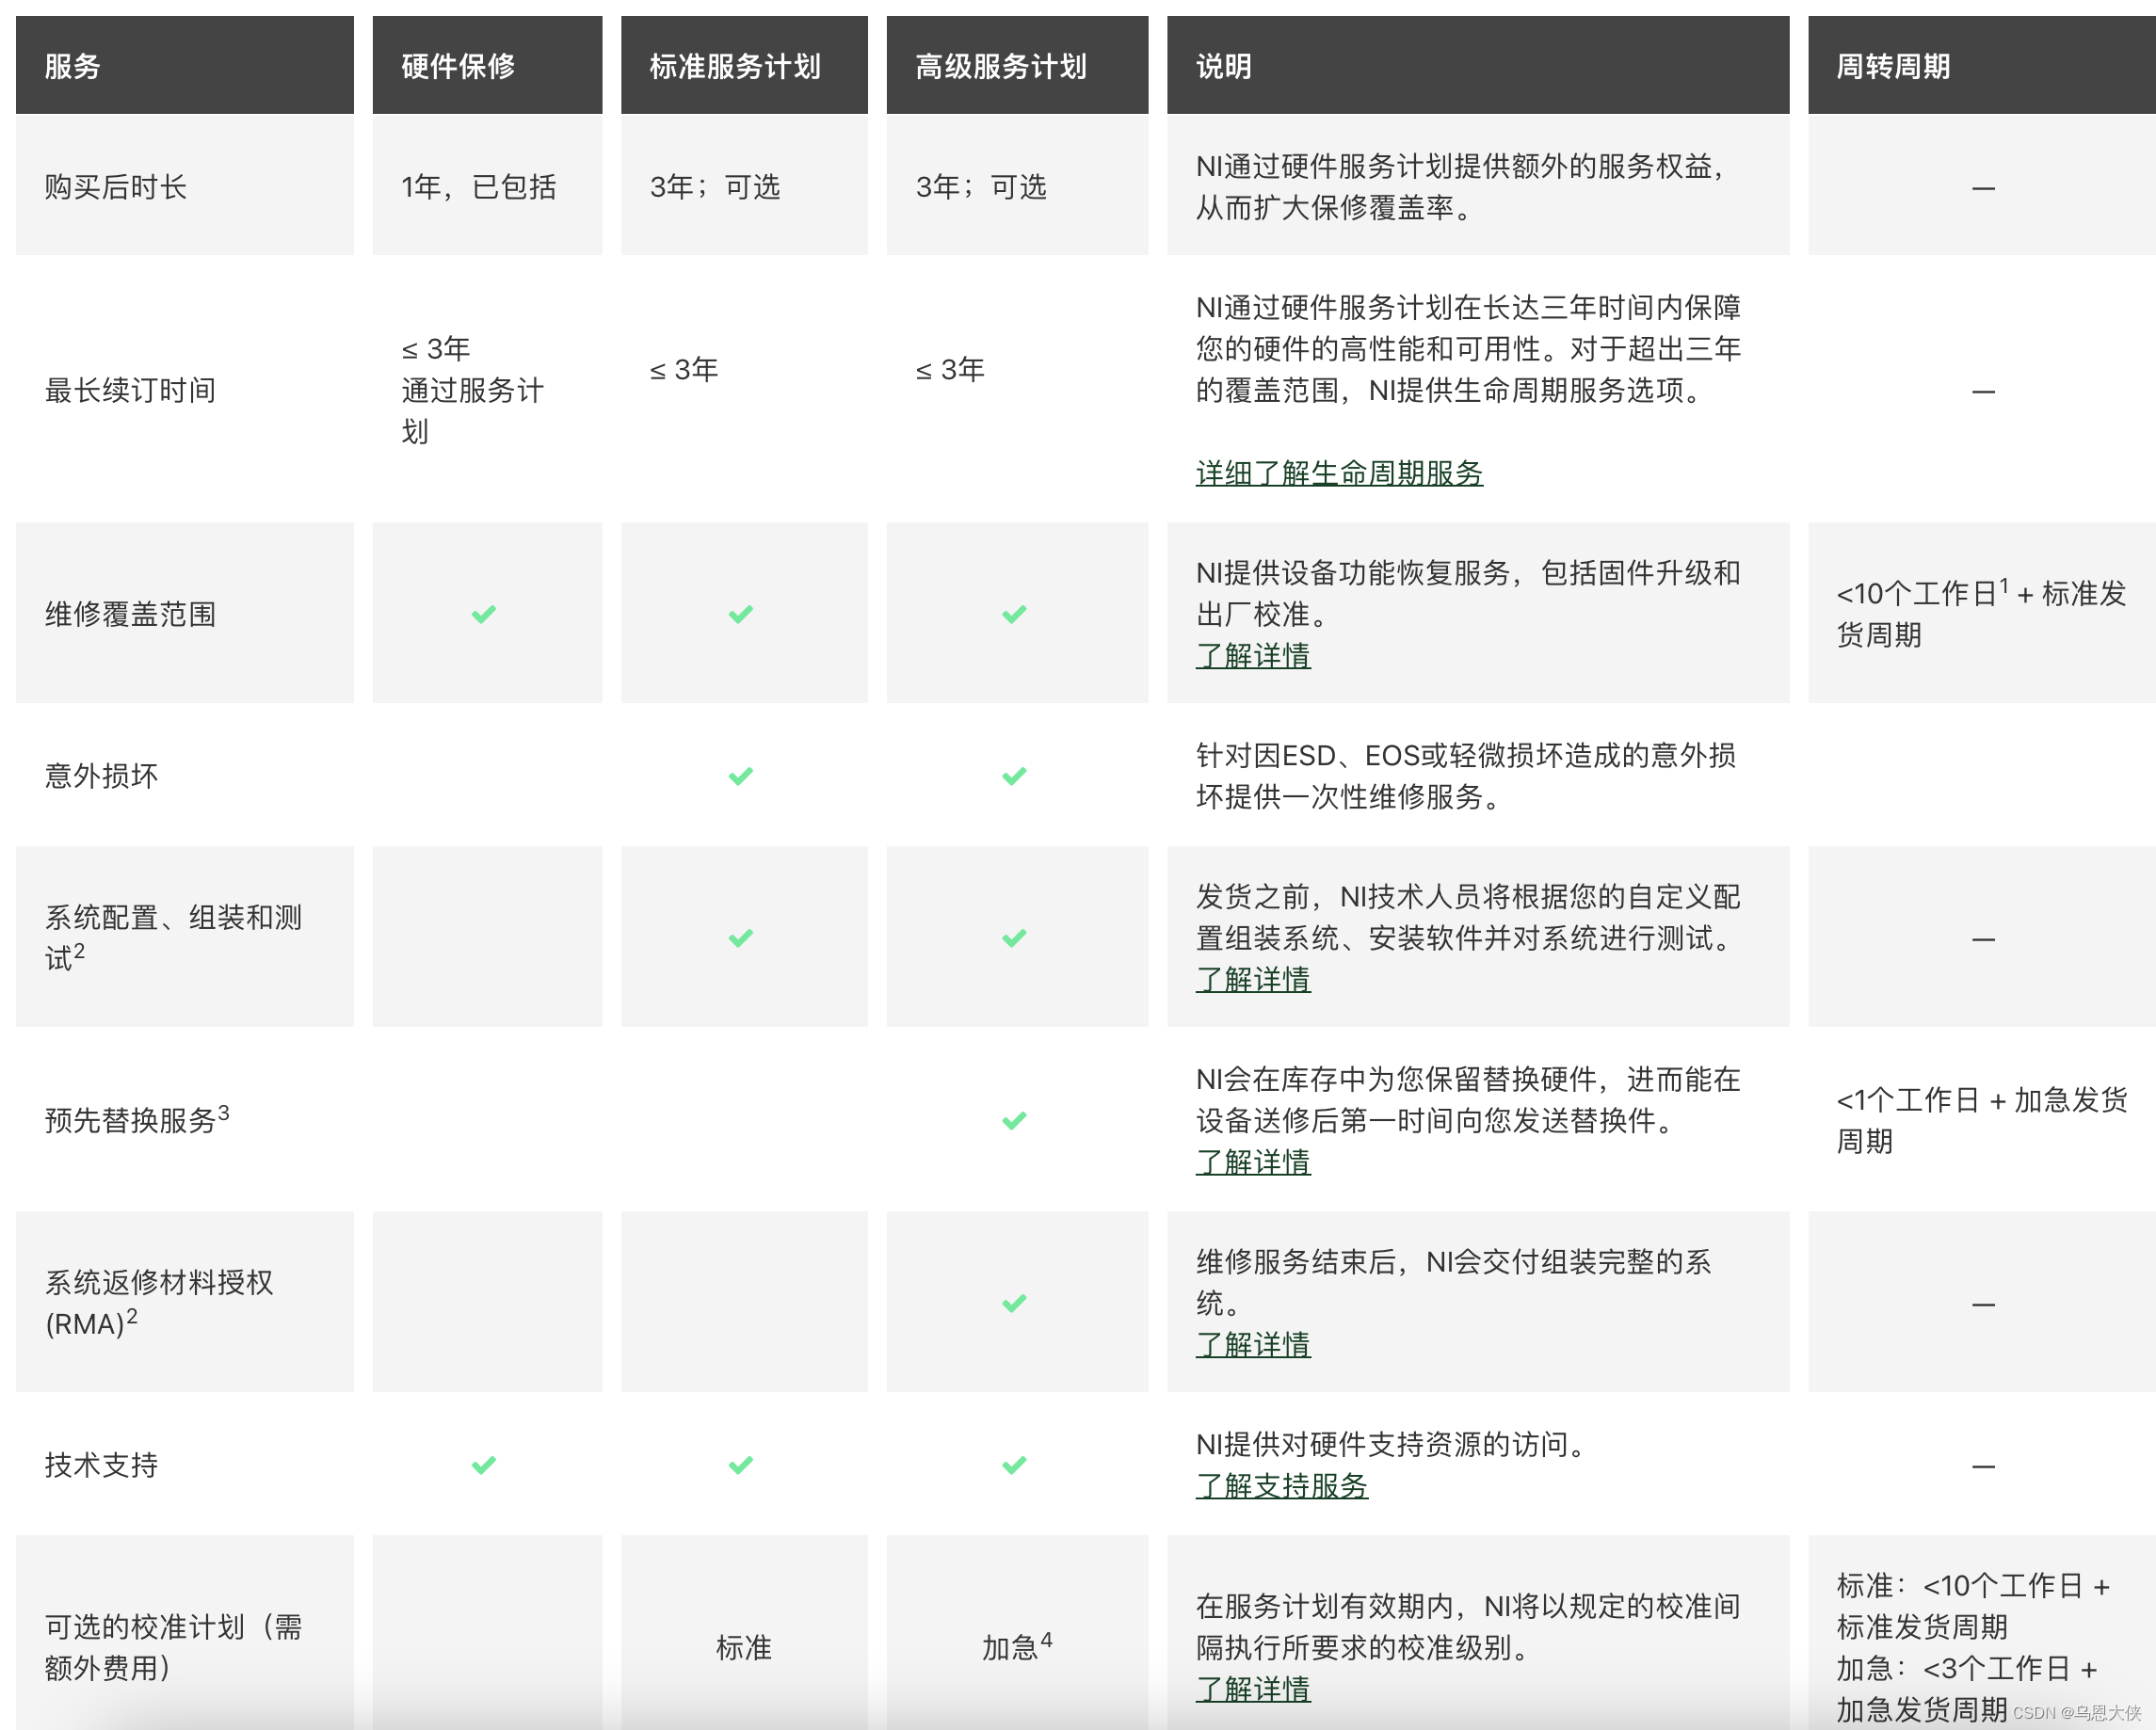The width and height of the screenshot is (2156, 1730).
Task: Click the 标准 calibration cell
Action: click(744, 1647)
